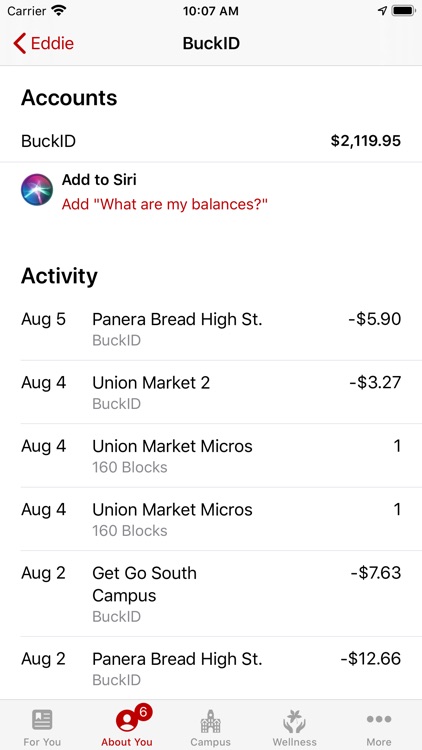422x750 pixels.
Task: Tap the Wi-Fi icon in status bar
Action: pos(59,11)
